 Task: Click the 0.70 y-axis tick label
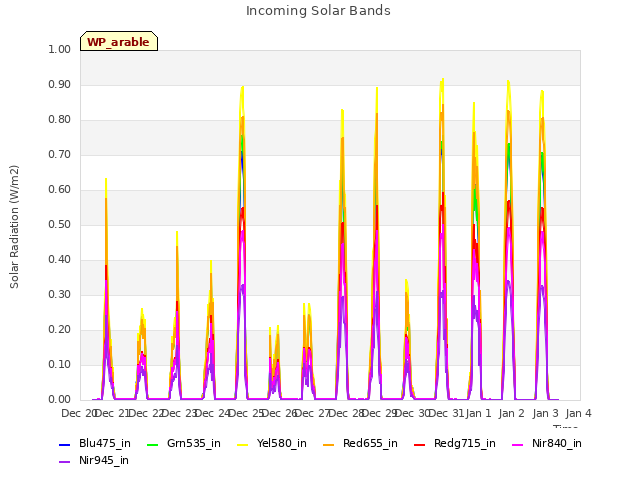coord(59,155)
